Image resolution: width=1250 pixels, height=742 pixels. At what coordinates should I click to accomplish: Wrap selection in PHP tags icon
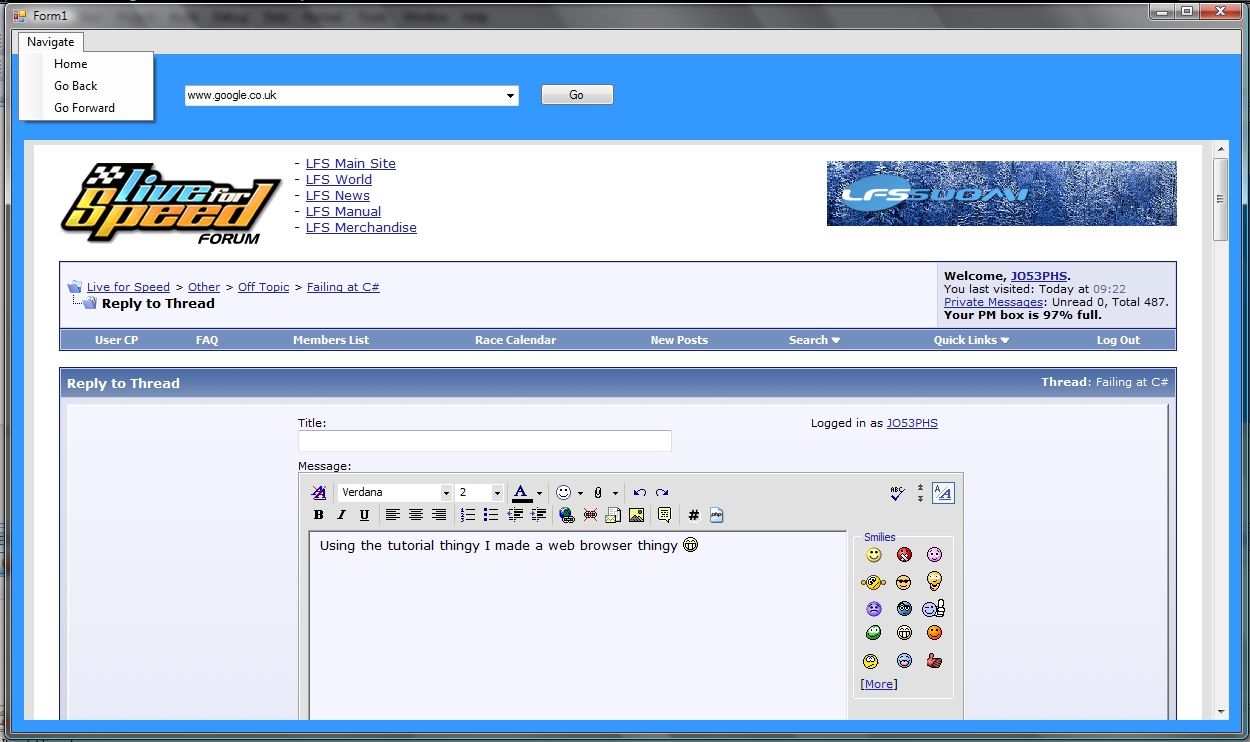coord(716,515)
